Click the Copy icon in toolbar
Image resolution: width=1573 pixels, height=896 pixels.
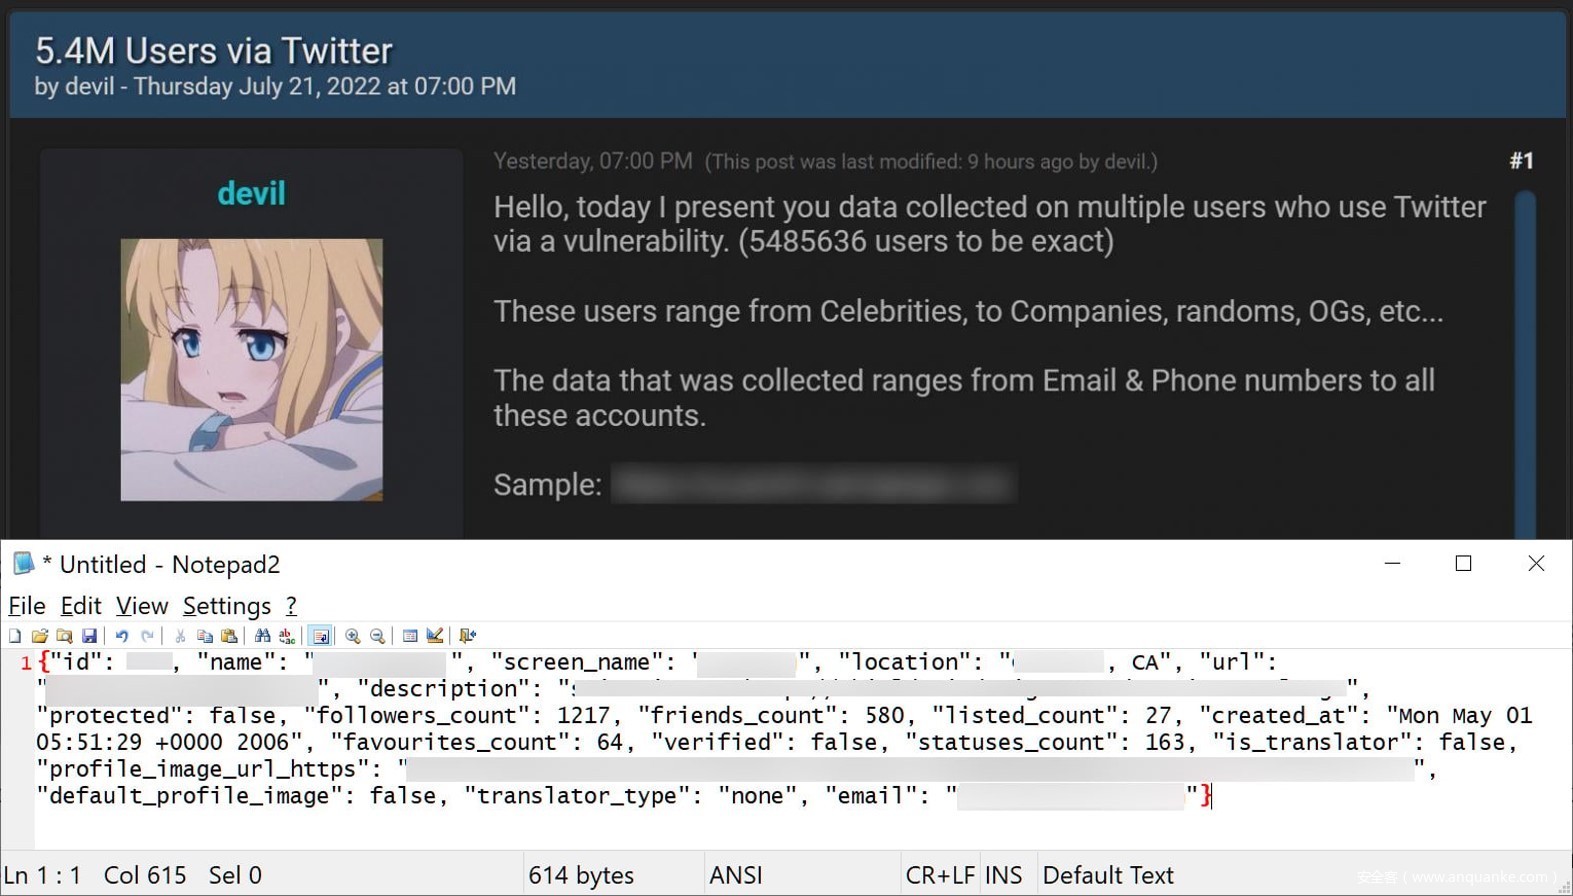204,636
